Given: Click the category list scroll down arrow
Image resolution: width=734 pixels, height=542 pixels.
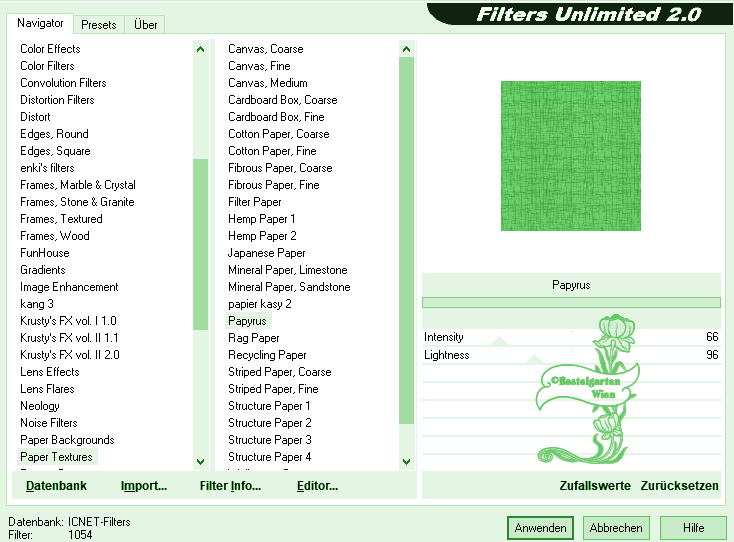Looking at the screenshot, I should click(200, 461).
